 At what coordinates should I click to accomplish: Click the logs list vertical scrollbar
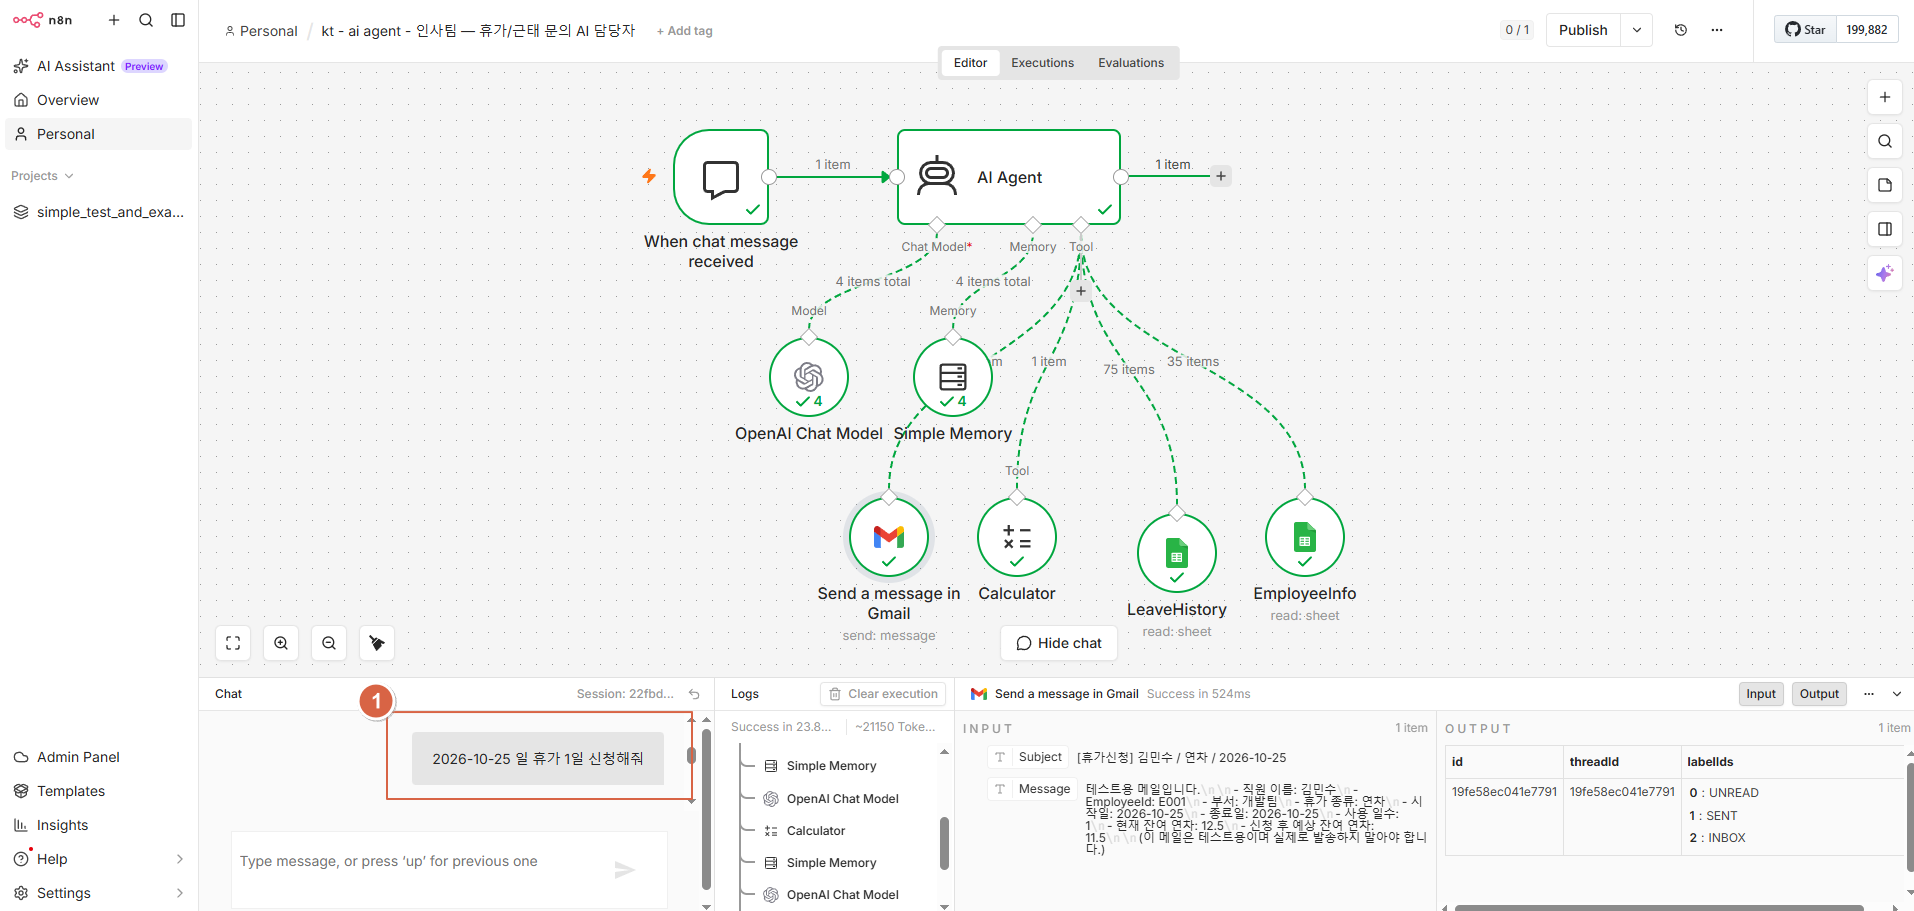944,843
